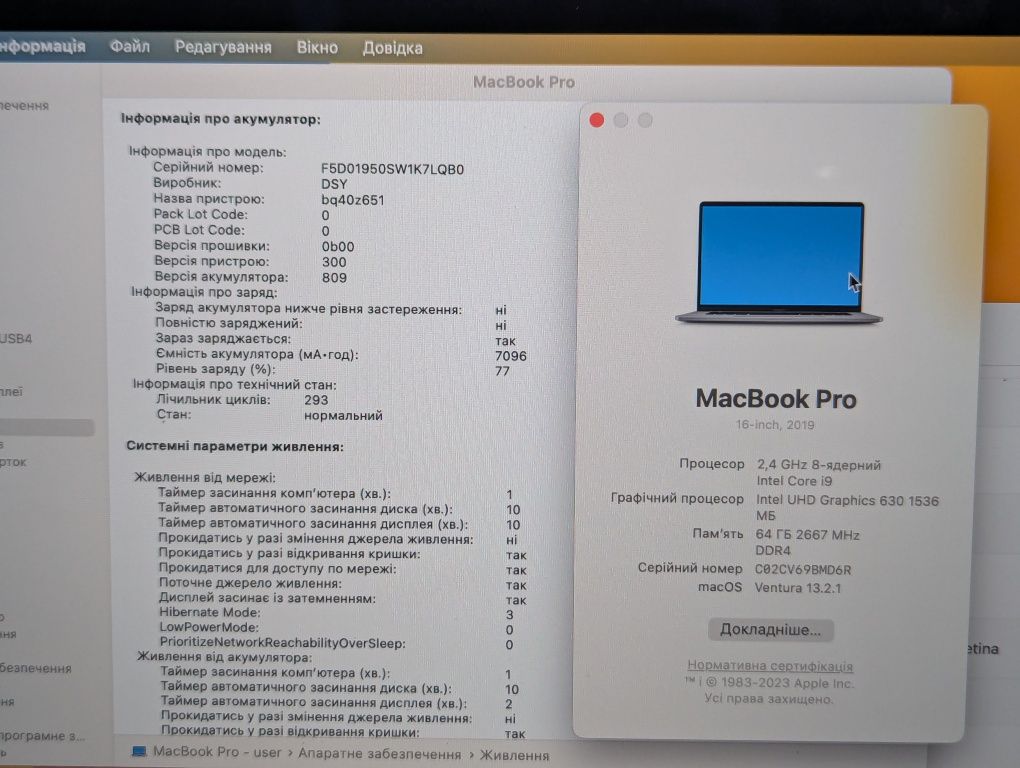Click macOS version 'Ventura 13.2.1'

[798, 588]
